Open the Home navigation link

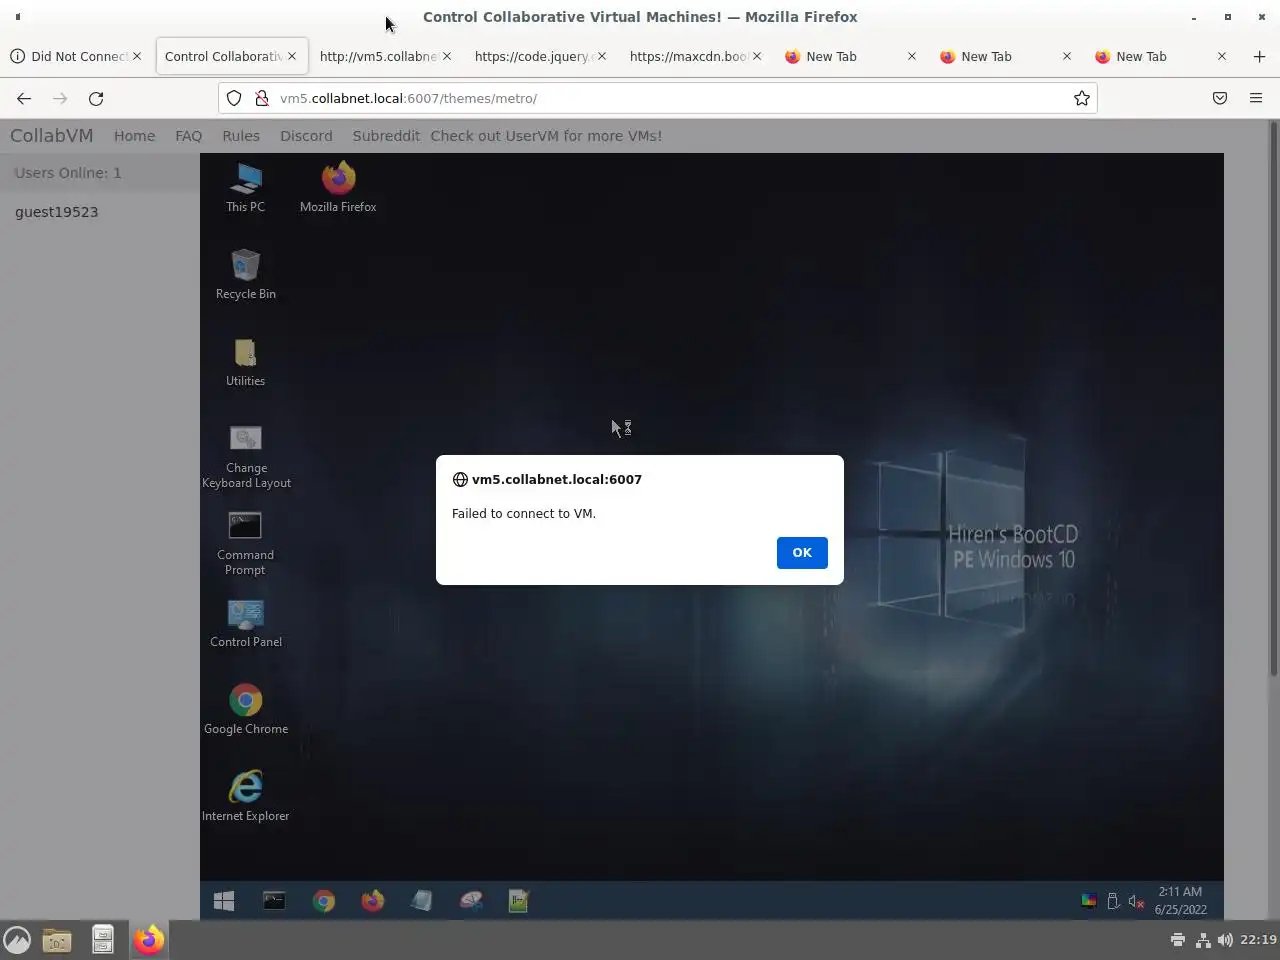pos(134,136)
